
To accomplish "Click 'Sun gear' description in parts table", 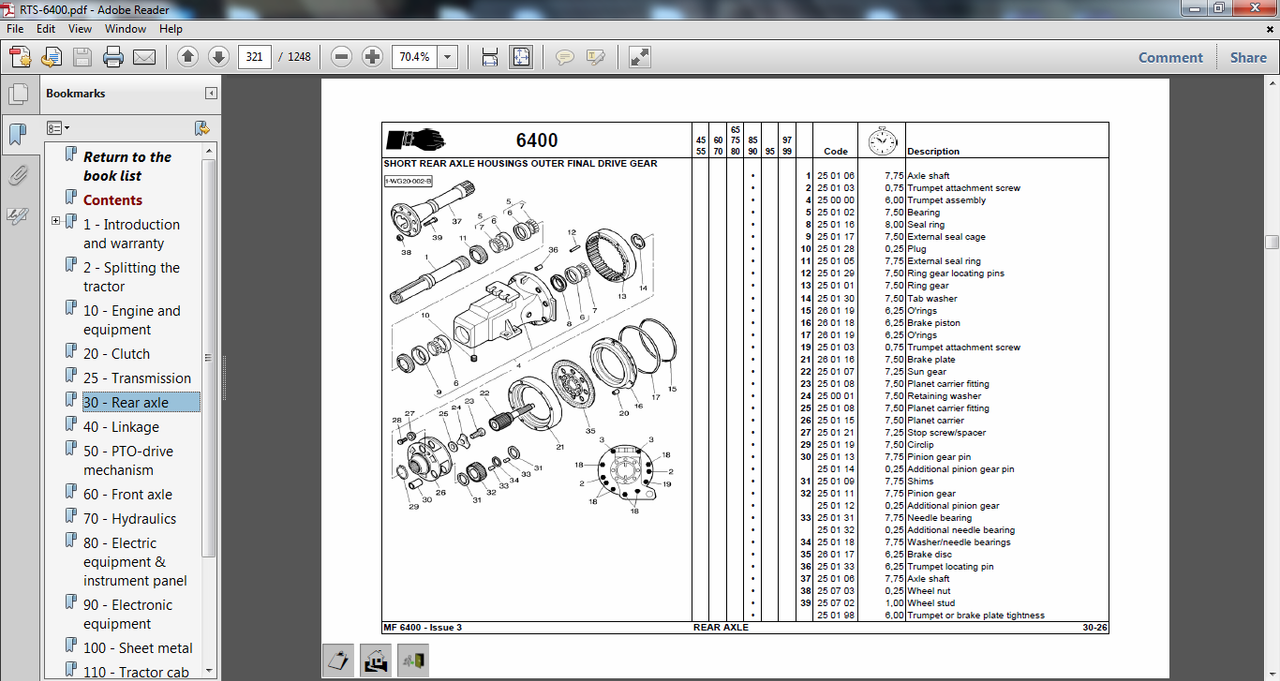I will (x=926, y=372).
